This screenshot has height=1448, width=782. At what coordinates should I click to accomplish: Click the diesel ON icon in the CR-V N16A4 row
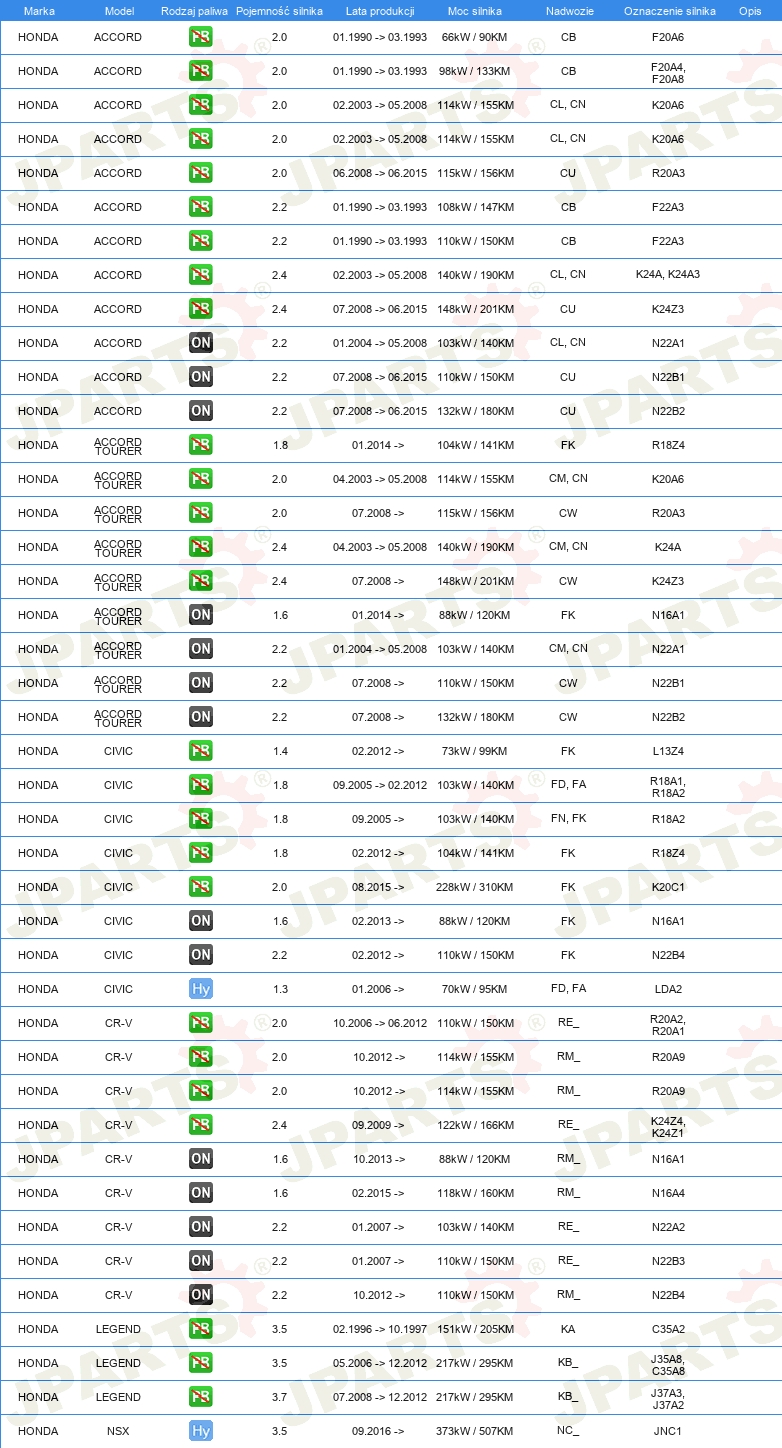201,1193
